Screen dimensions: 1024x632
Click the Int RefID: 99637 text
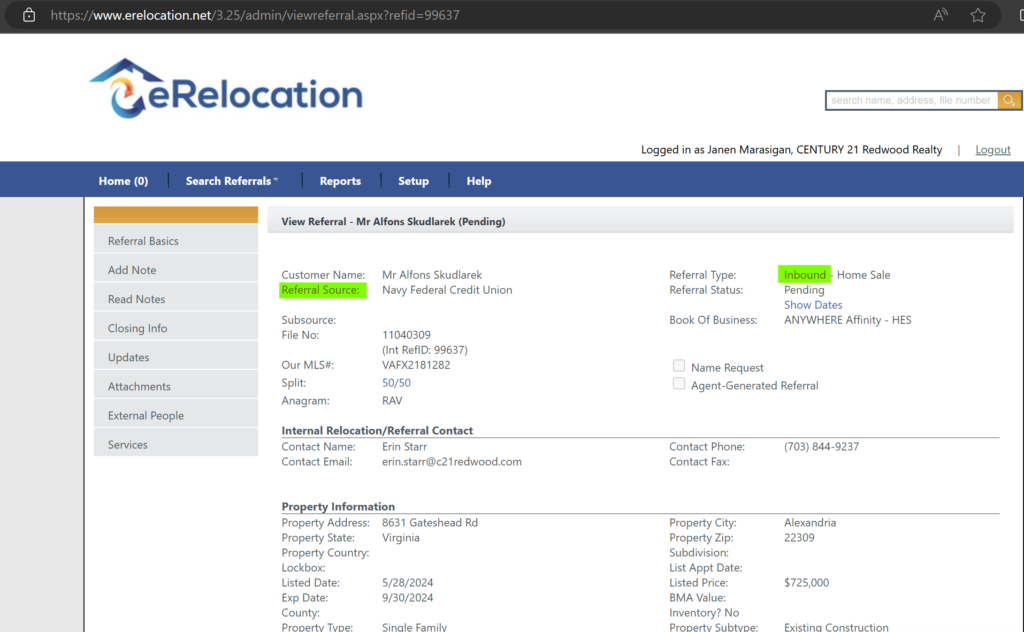[425, 350]
